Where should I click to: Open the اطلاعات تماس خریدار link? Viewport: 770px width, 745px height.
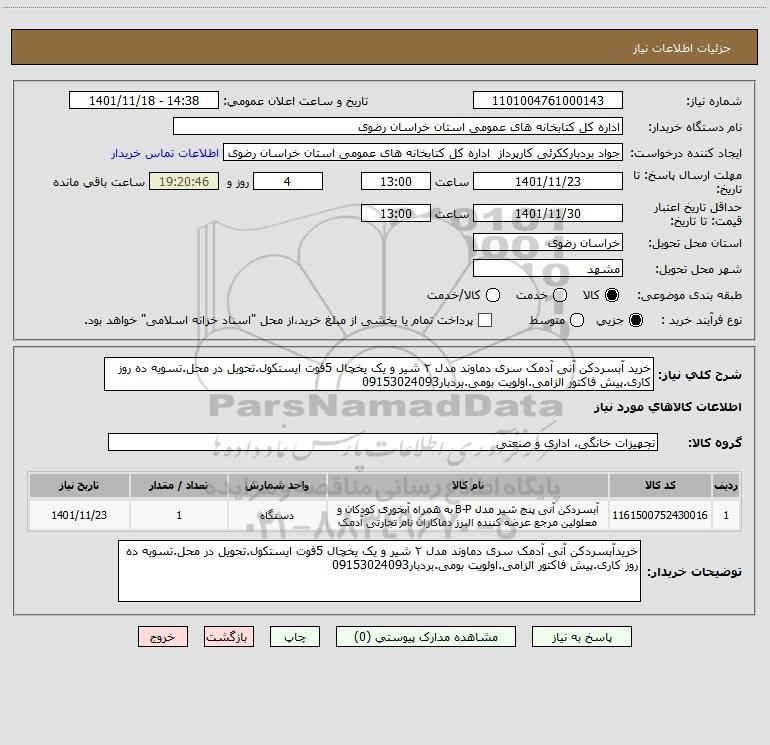pos(165,153)
